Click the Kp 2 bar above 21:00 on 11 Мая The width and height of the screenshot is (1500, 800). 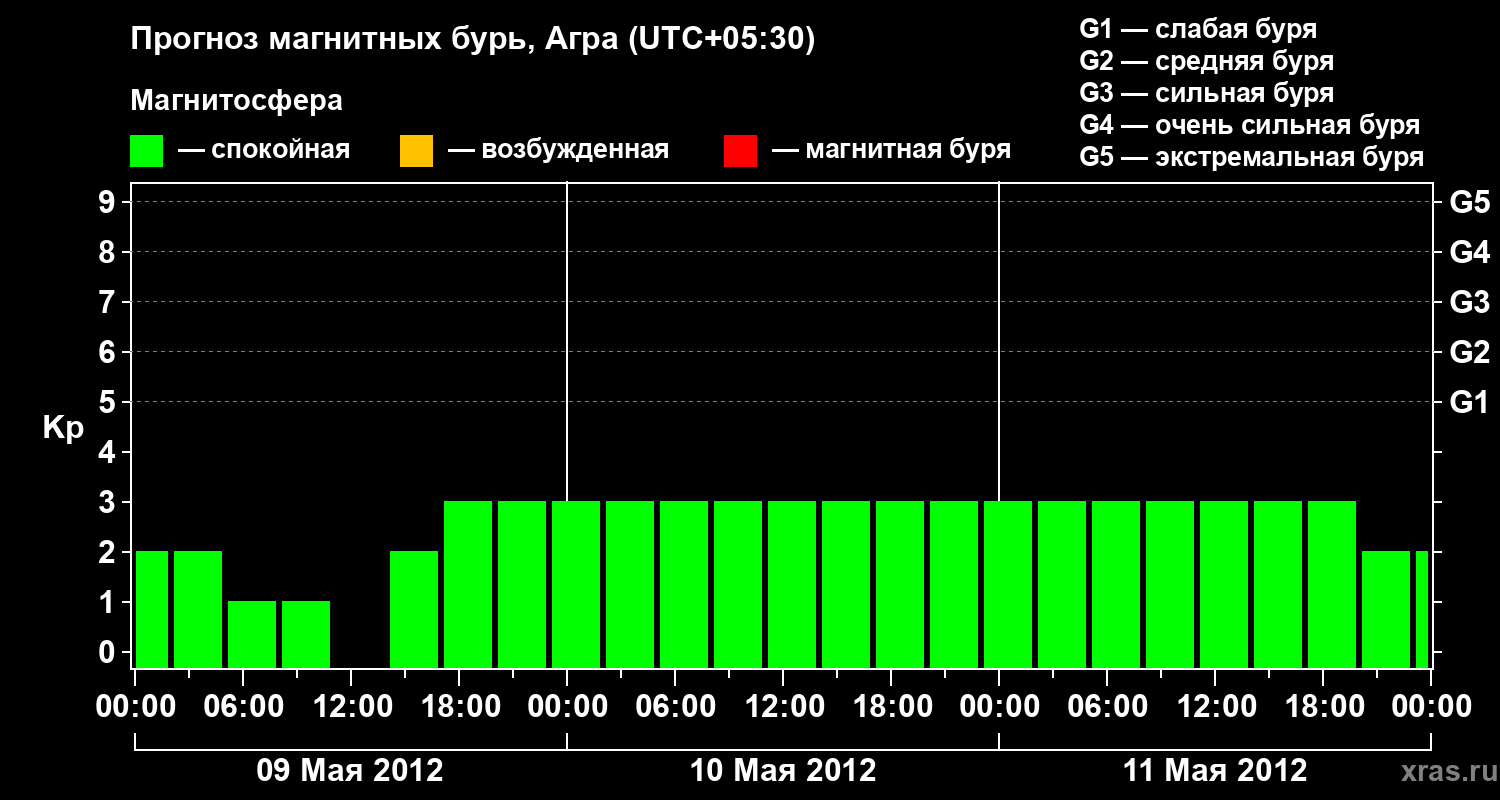point(1386,609)
